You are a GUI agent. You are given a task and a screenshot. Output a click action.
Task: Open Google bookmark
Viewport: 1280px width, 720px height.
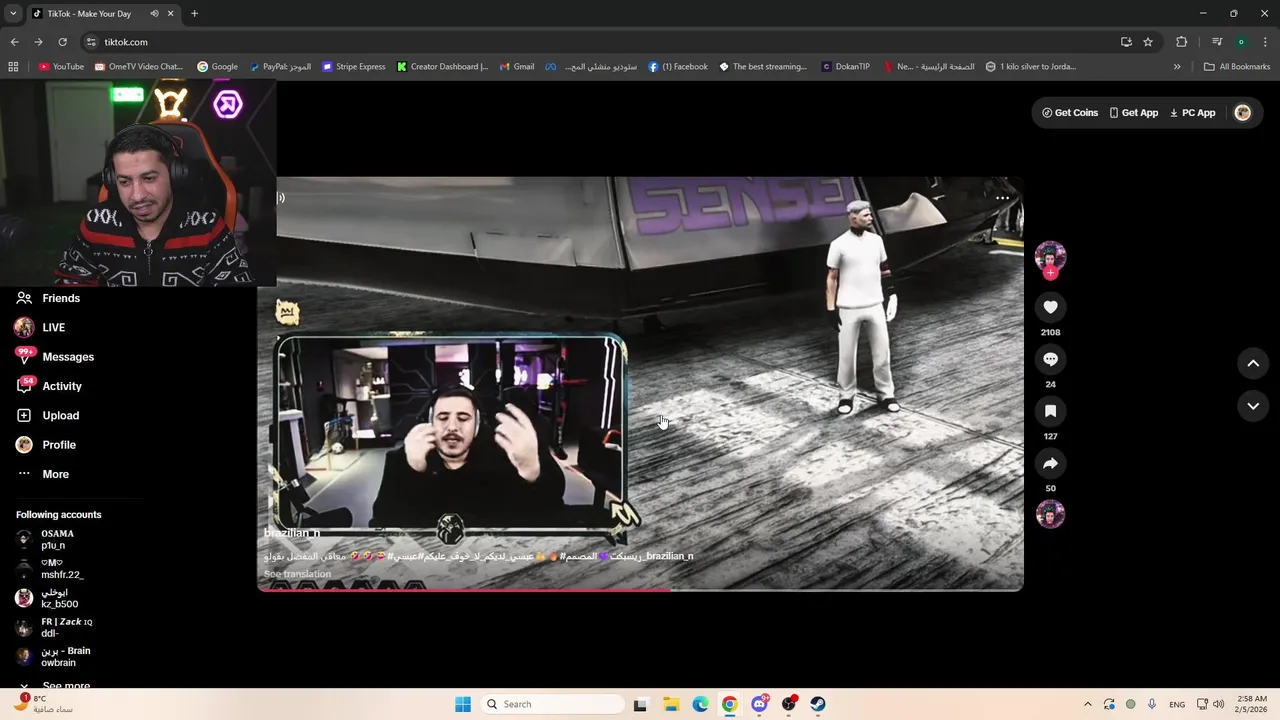[x=217, y=67]
